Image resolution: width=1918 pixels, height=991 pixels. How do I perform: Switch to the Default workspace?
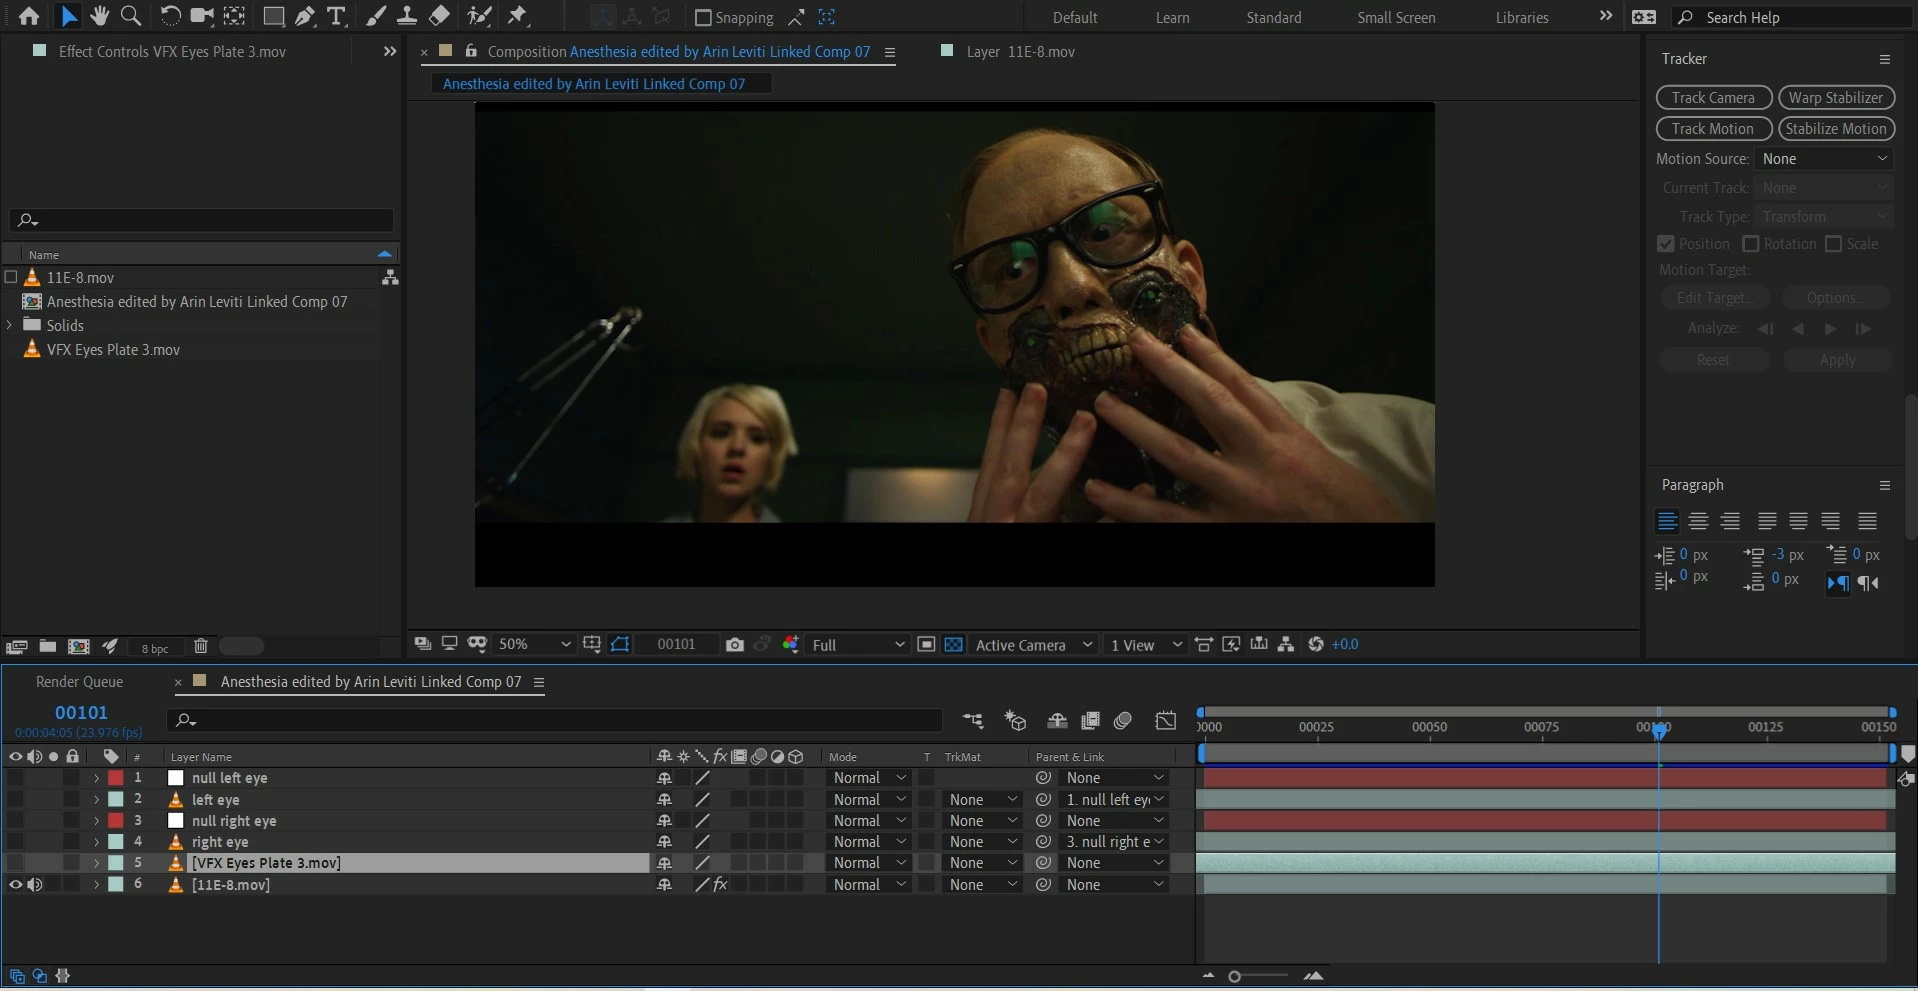tap(1075, 17)
